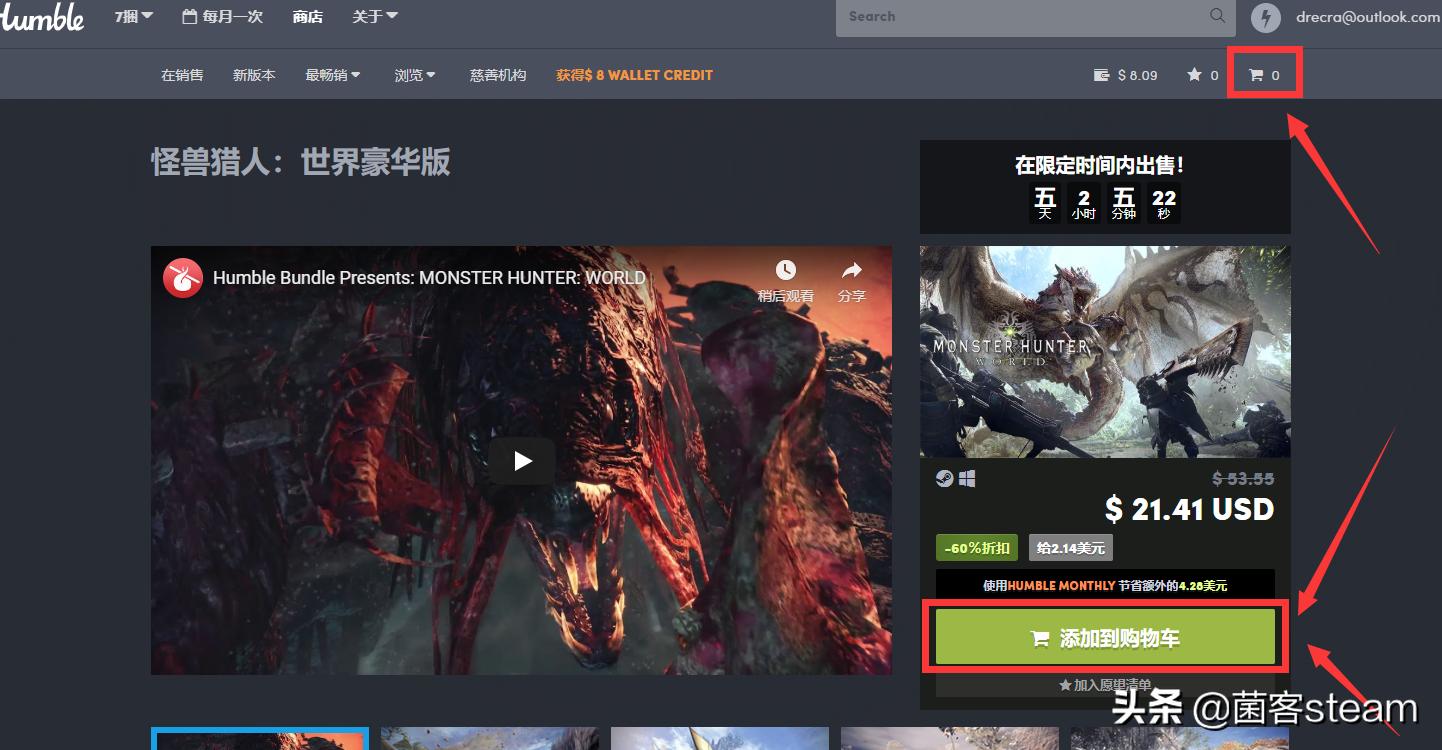Image resolution: width=1442 pixels, height=750 pixels.
Task: Open the calendar-icon 每月一次 link
Action: [x=222, y=16]
